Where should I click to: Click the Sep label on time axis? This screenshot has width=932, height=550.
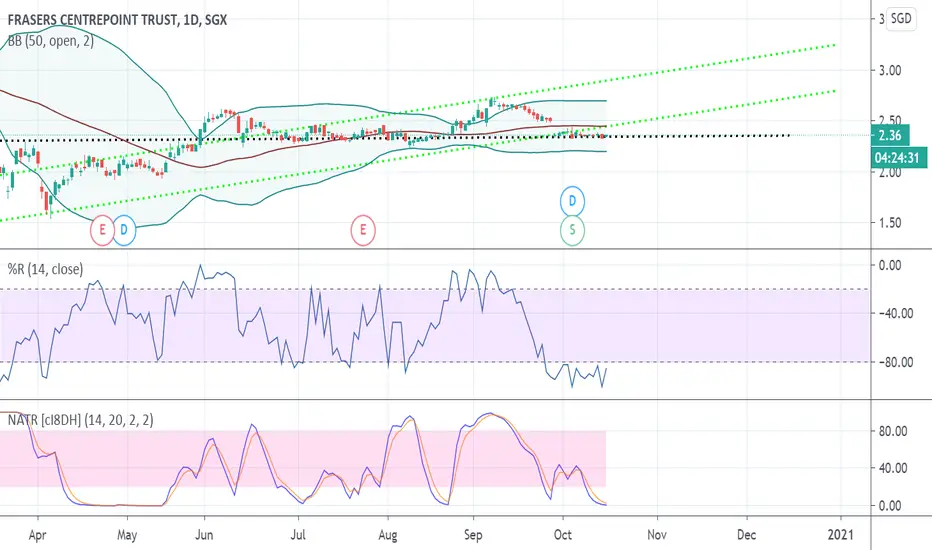click(473, 535)
